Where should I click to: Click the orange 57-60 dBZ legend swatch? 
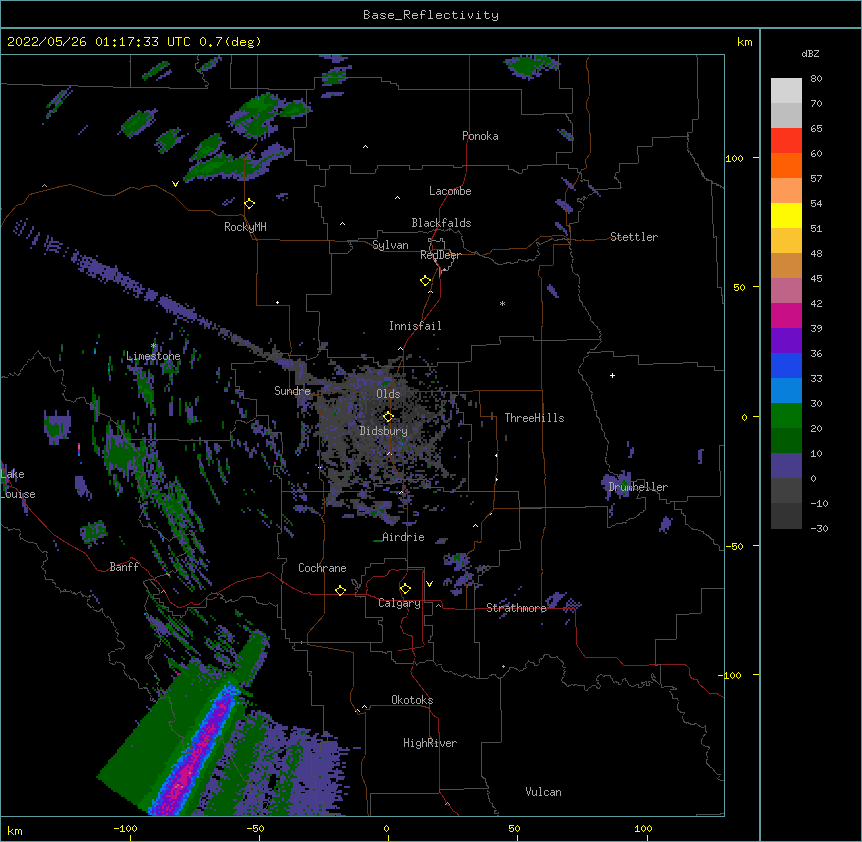(786, 166)
